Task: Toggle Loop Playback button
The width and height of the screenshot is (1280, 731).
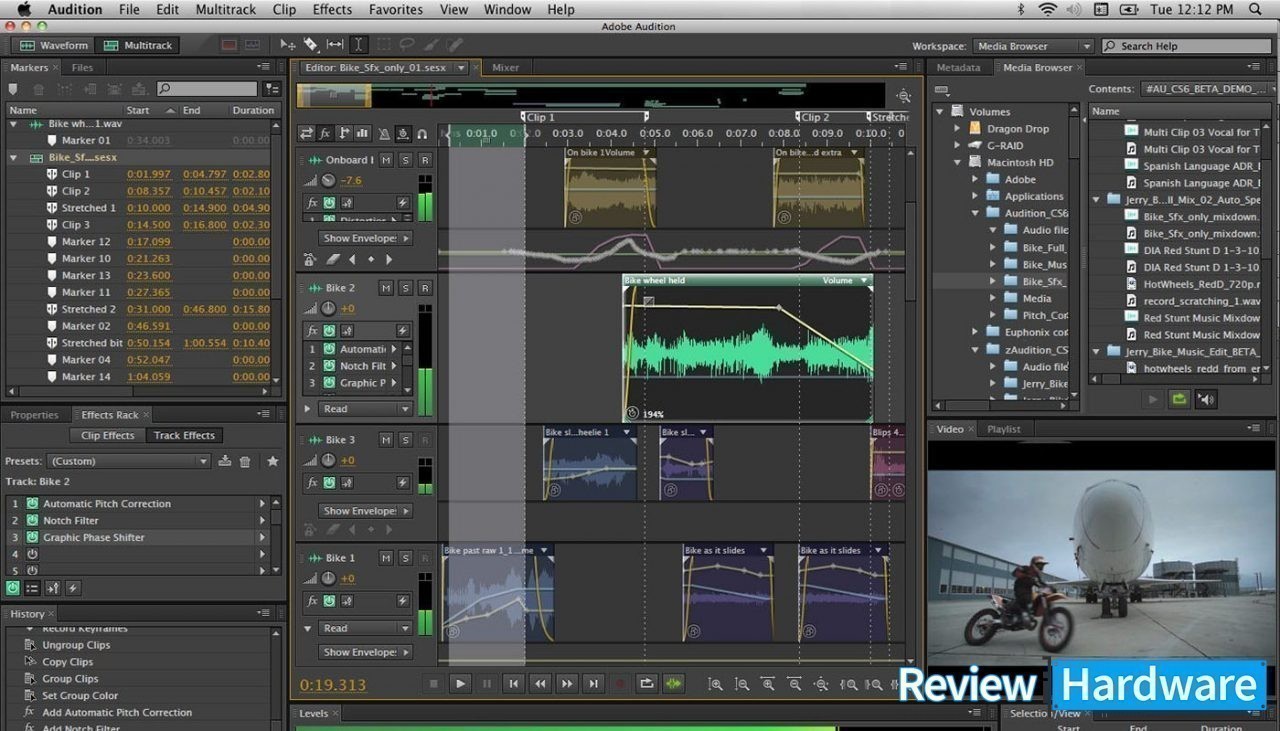Action: [x=646, y=684]
